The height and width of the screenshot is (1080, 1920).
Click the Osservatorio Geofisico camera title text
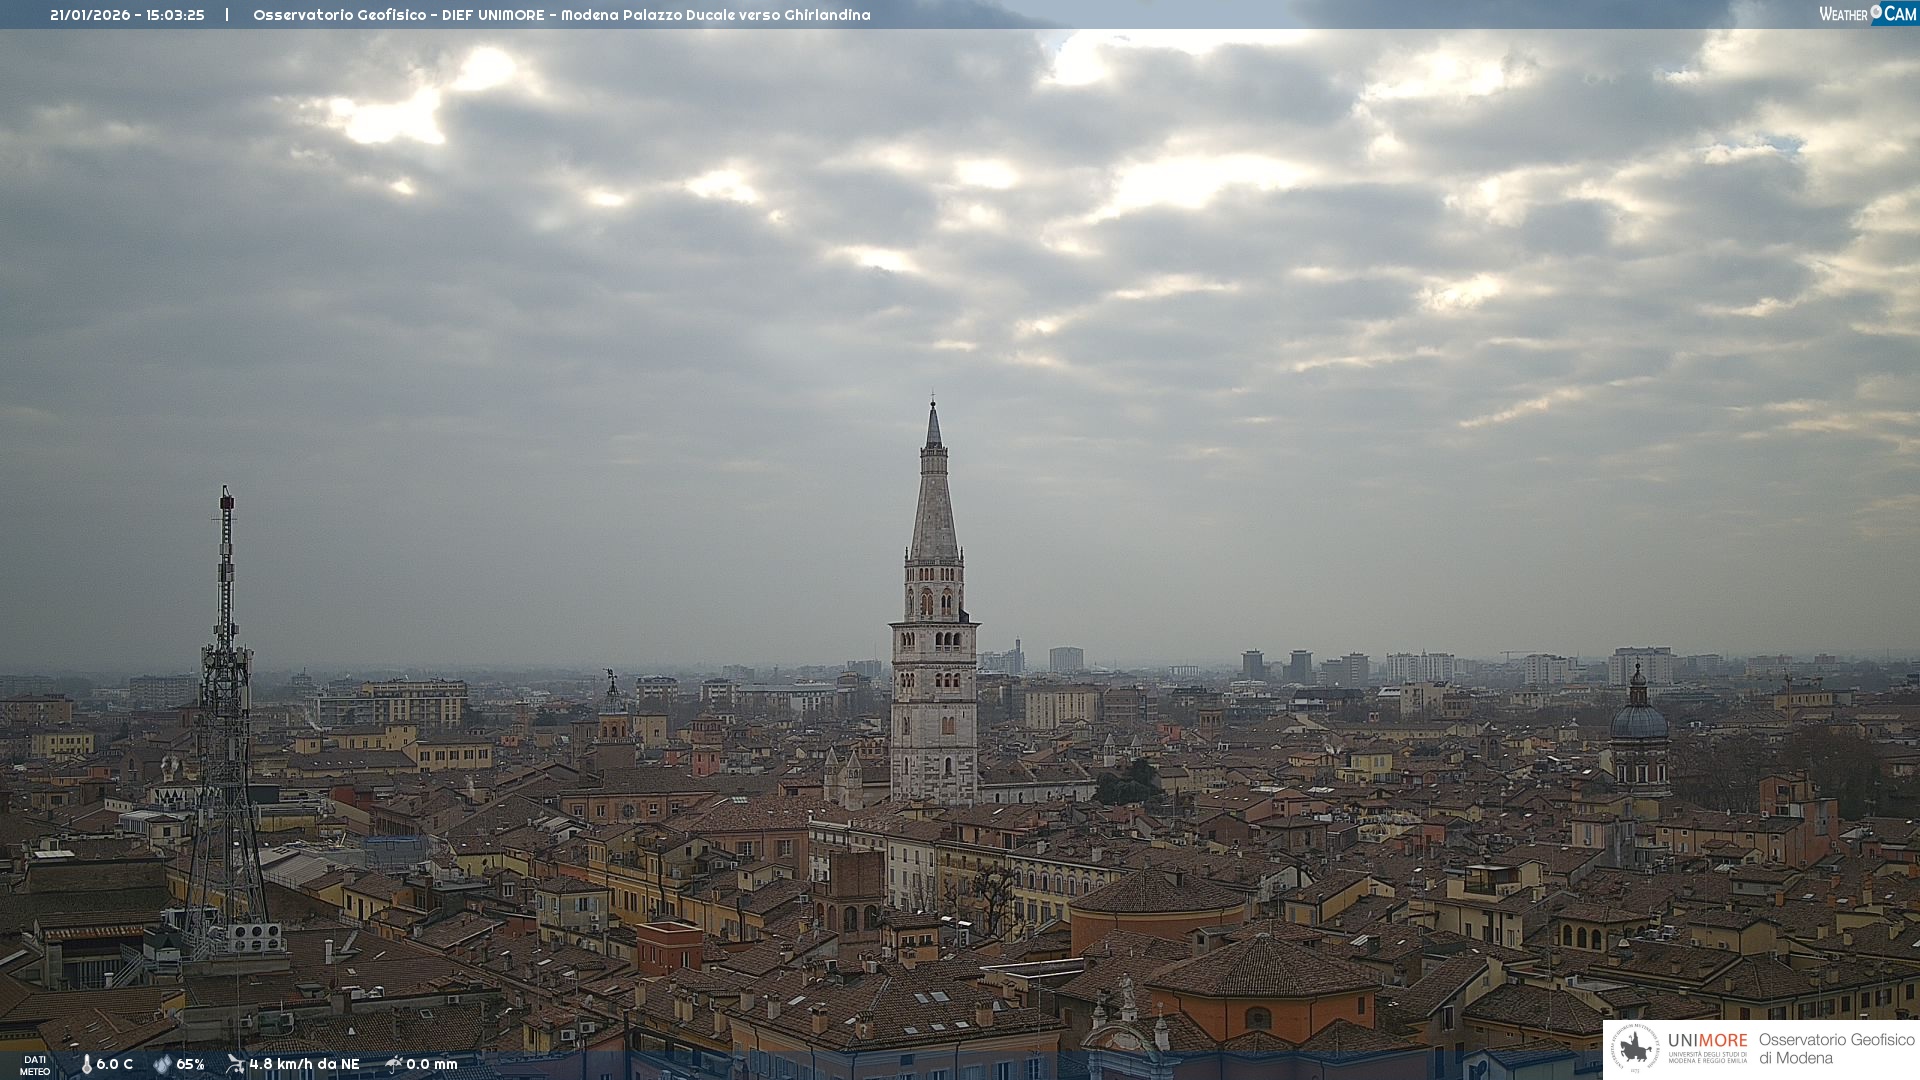(x=561, y=15)
